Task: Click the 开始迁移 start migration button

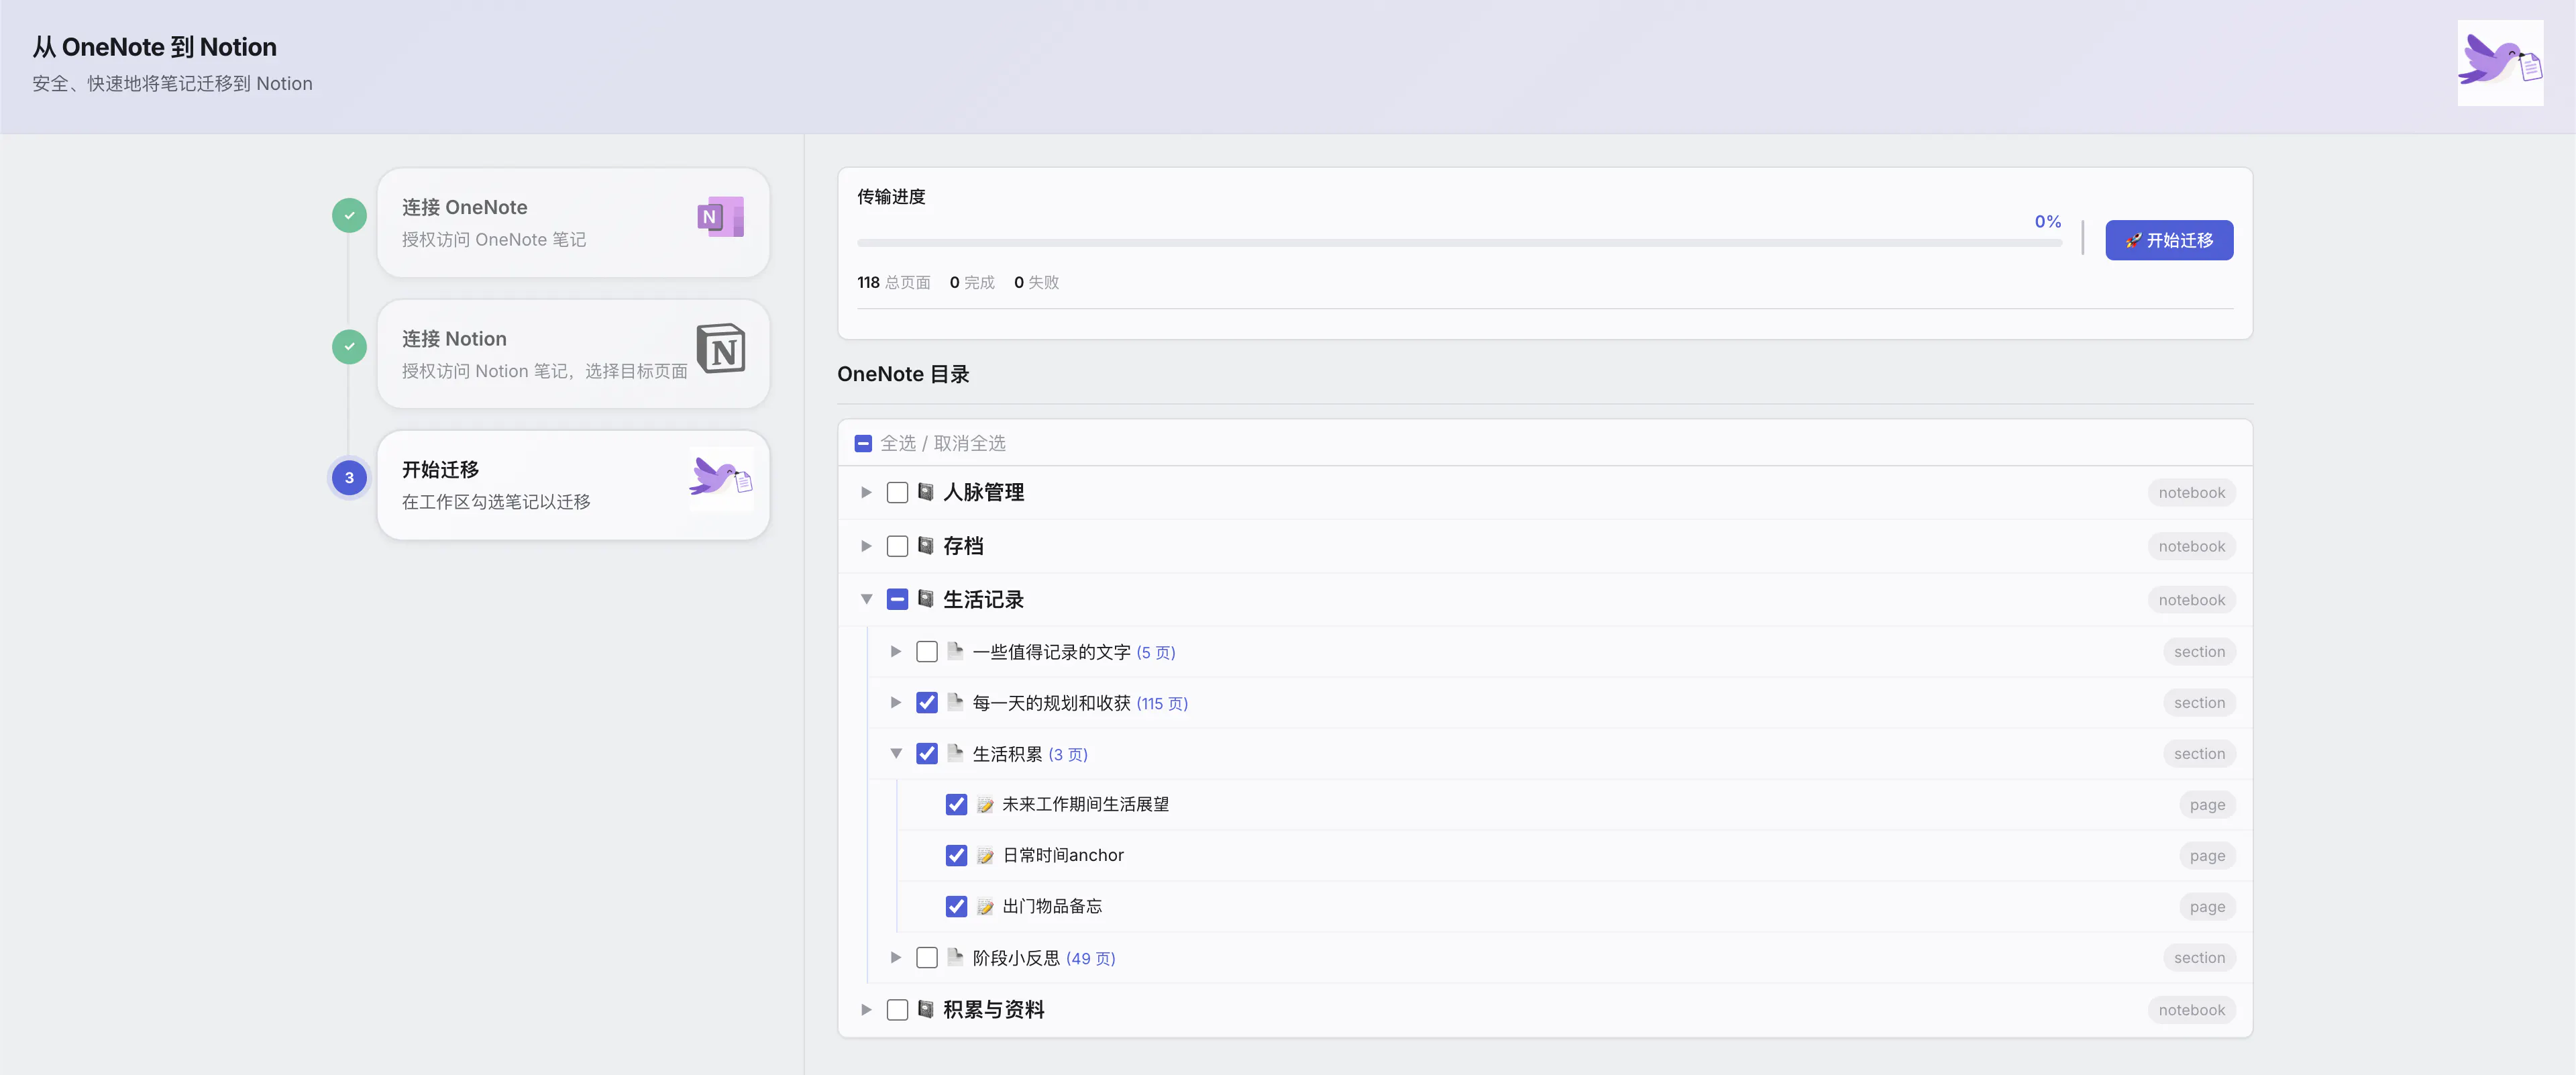Action: (2169, 240)
